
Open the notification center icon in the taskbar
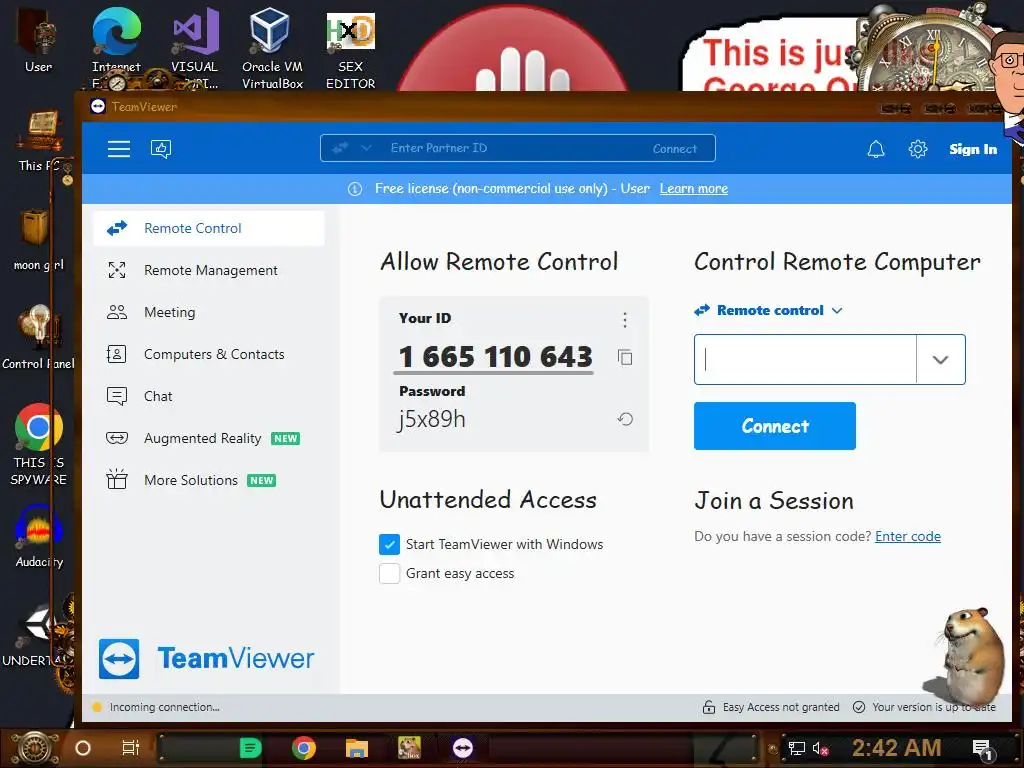tap(982, 750)
